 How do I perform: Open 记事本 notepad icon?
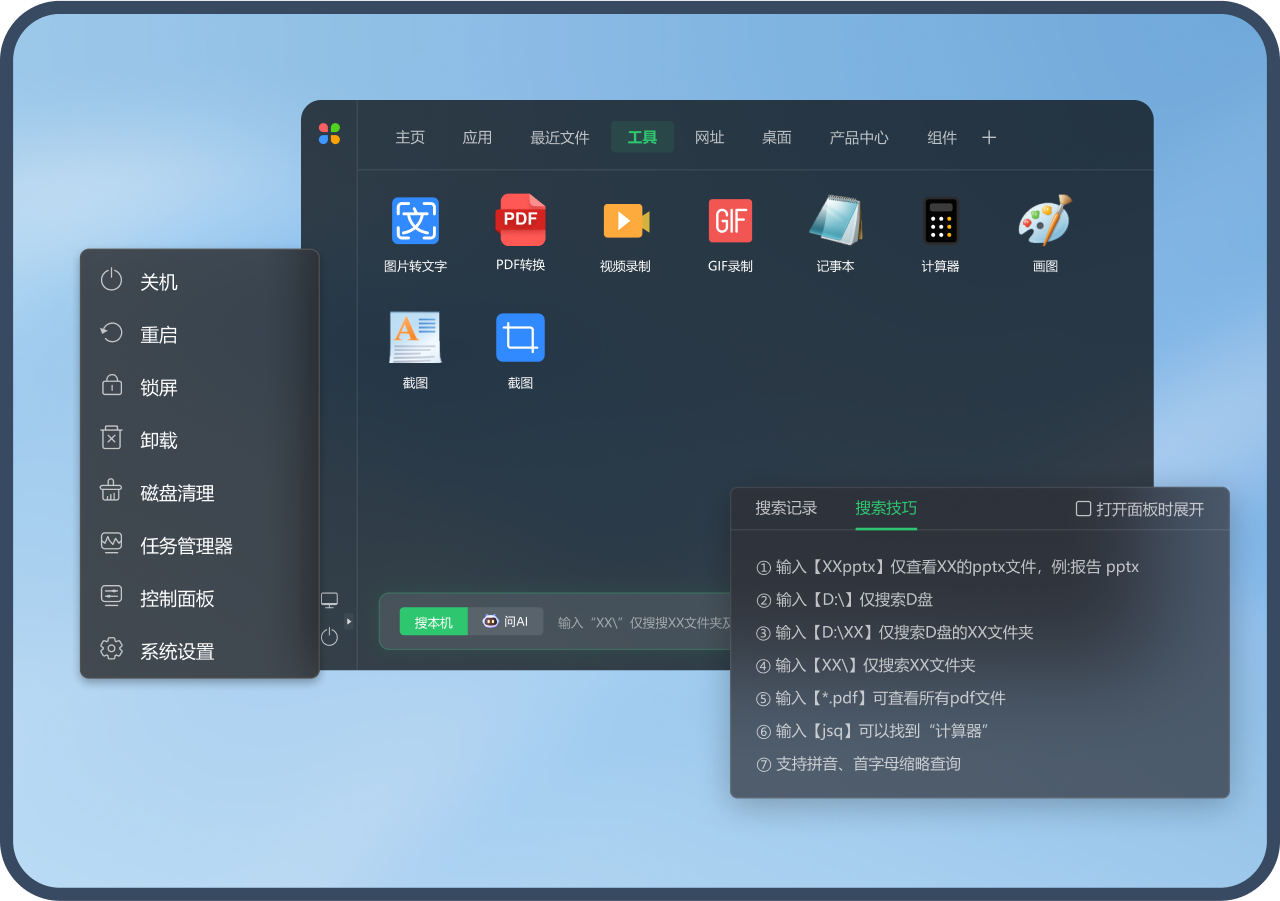point(835,221)
